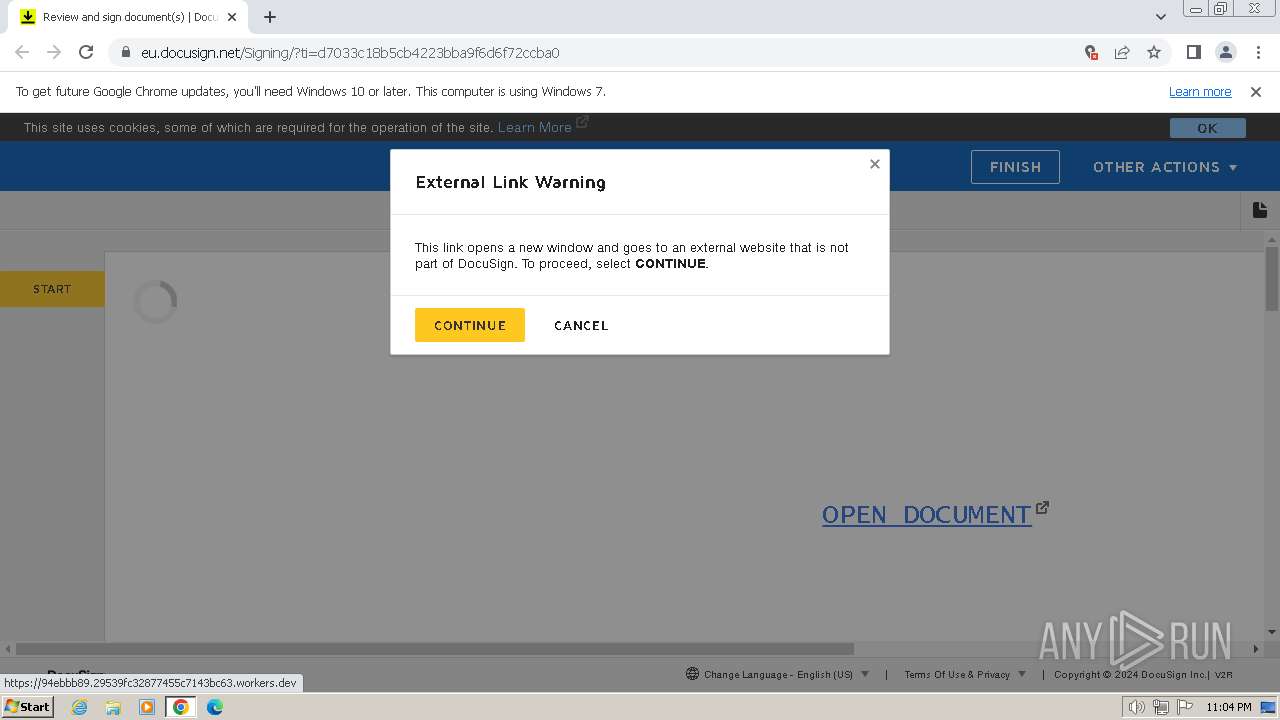Click the horizontal scrollbar thumb
This screenshot has width=1280, height=720.
(435, 648)
